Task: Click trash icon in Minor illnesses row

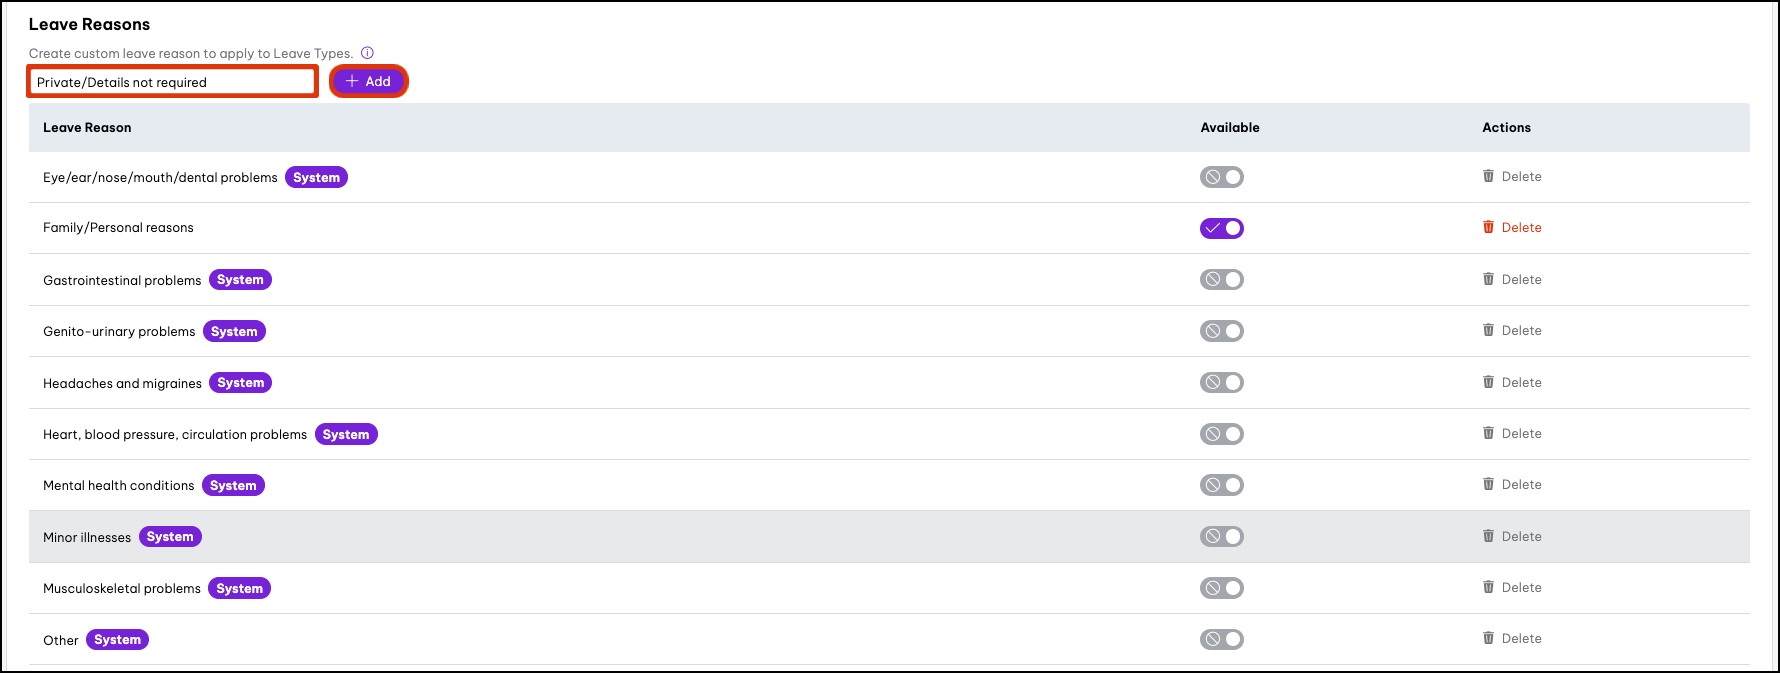Action: click(1488, 536)
